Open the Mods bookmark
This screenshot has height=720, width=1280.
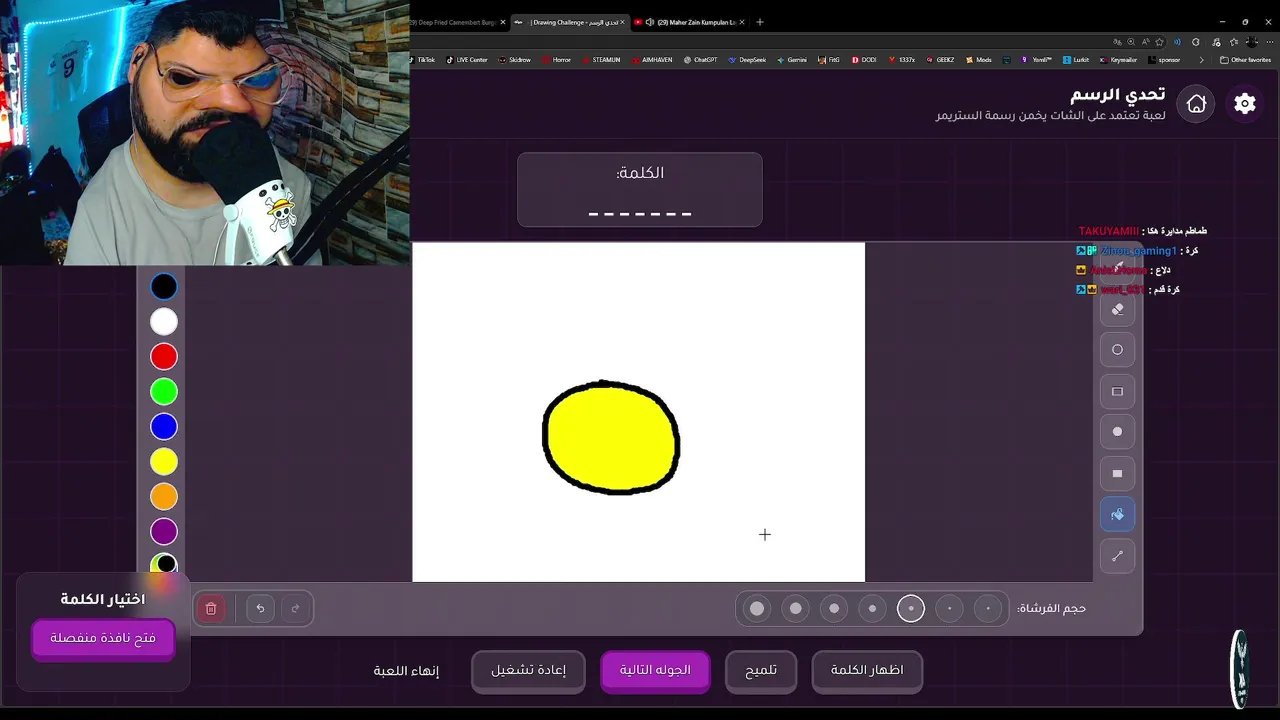(979, 60)
